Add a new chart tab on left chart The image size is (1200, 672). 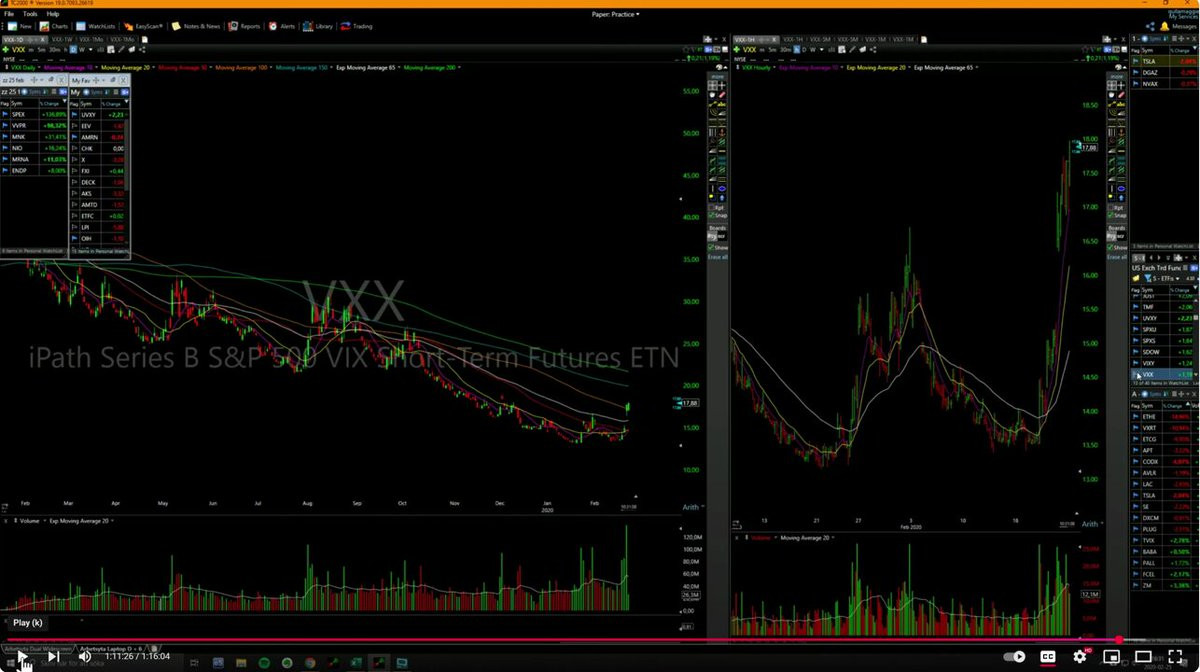click(x=144, y=39)
